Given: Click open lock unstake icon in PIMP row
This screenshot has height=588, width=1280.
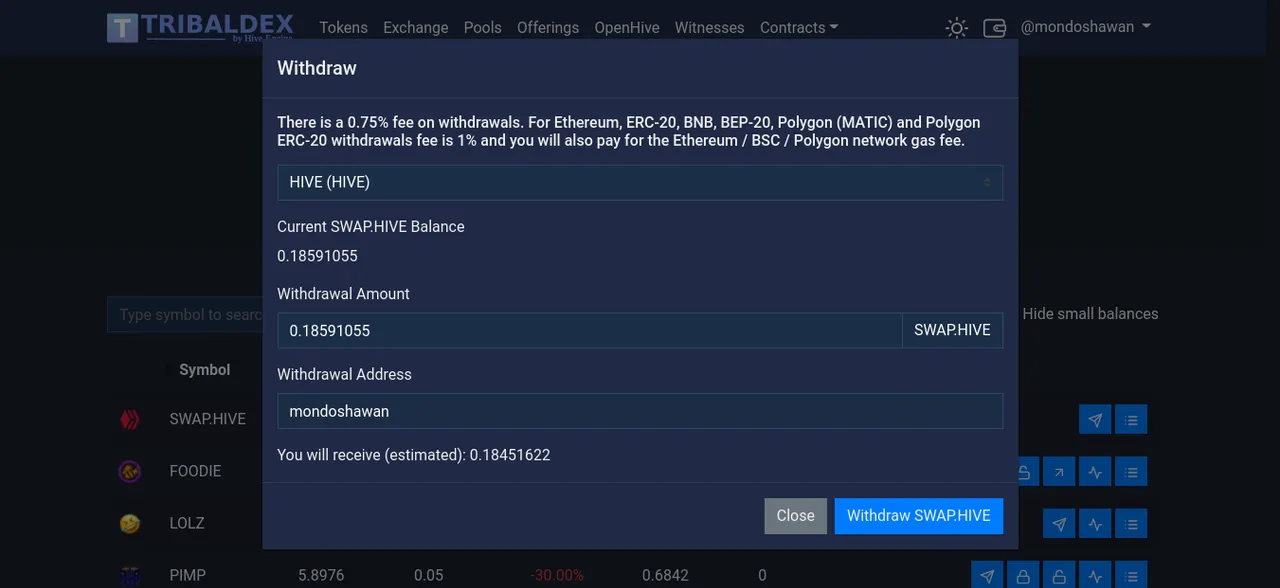Looking at the screenshot, I should click(1059, 576).
